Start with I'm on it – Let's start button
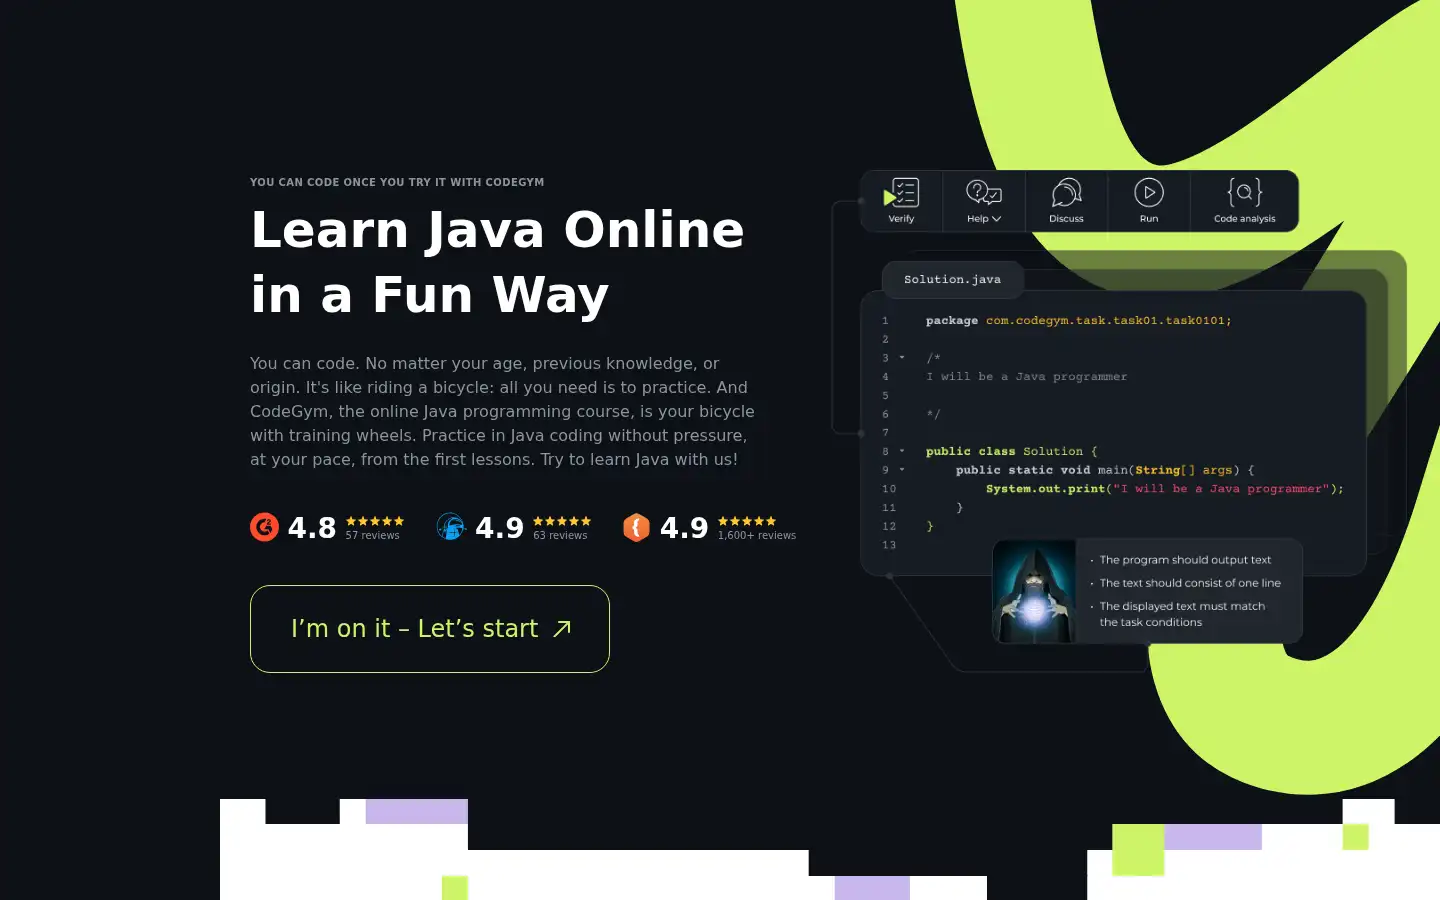1440x900 pixels. pyautogui.click(x=430, y=629)
